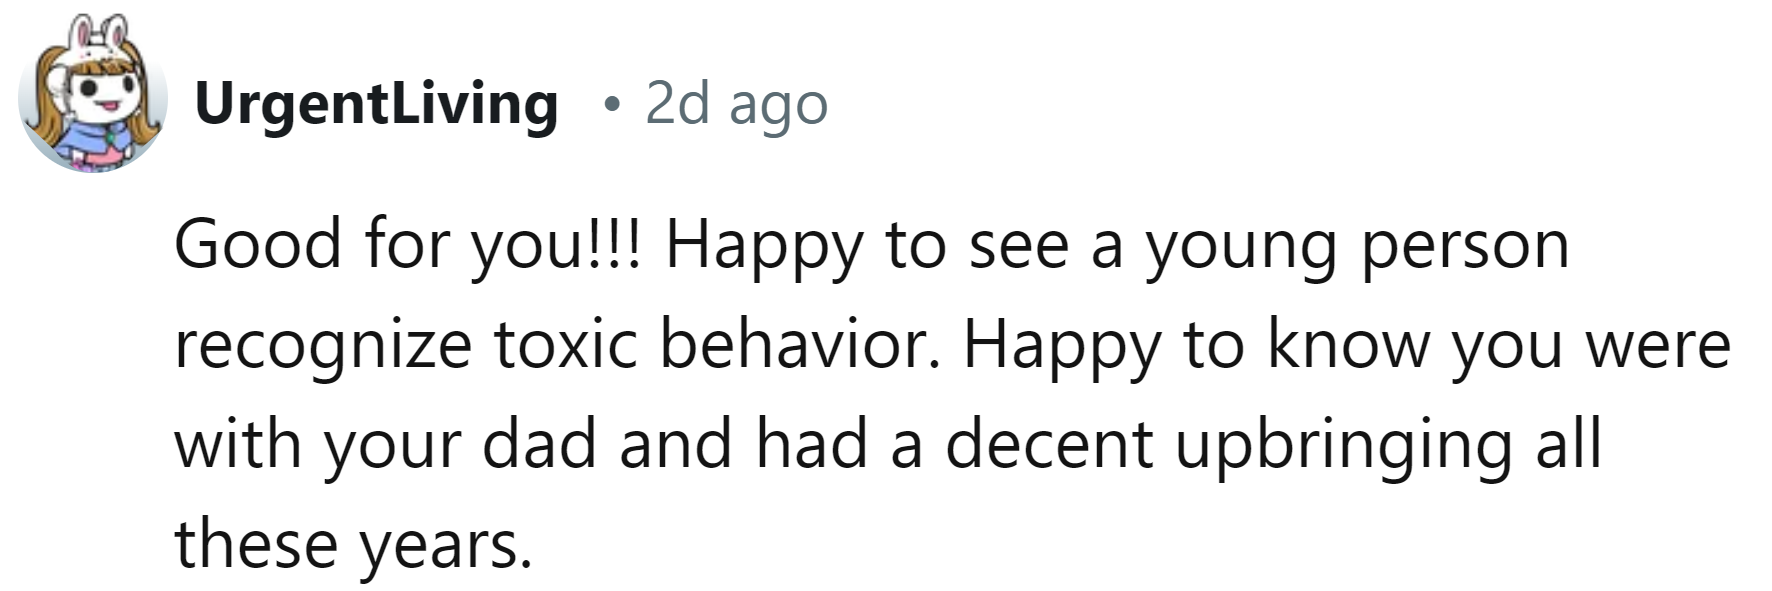Click the UrgentLiving bunny-hat avatar

click(x=92, y=96)
